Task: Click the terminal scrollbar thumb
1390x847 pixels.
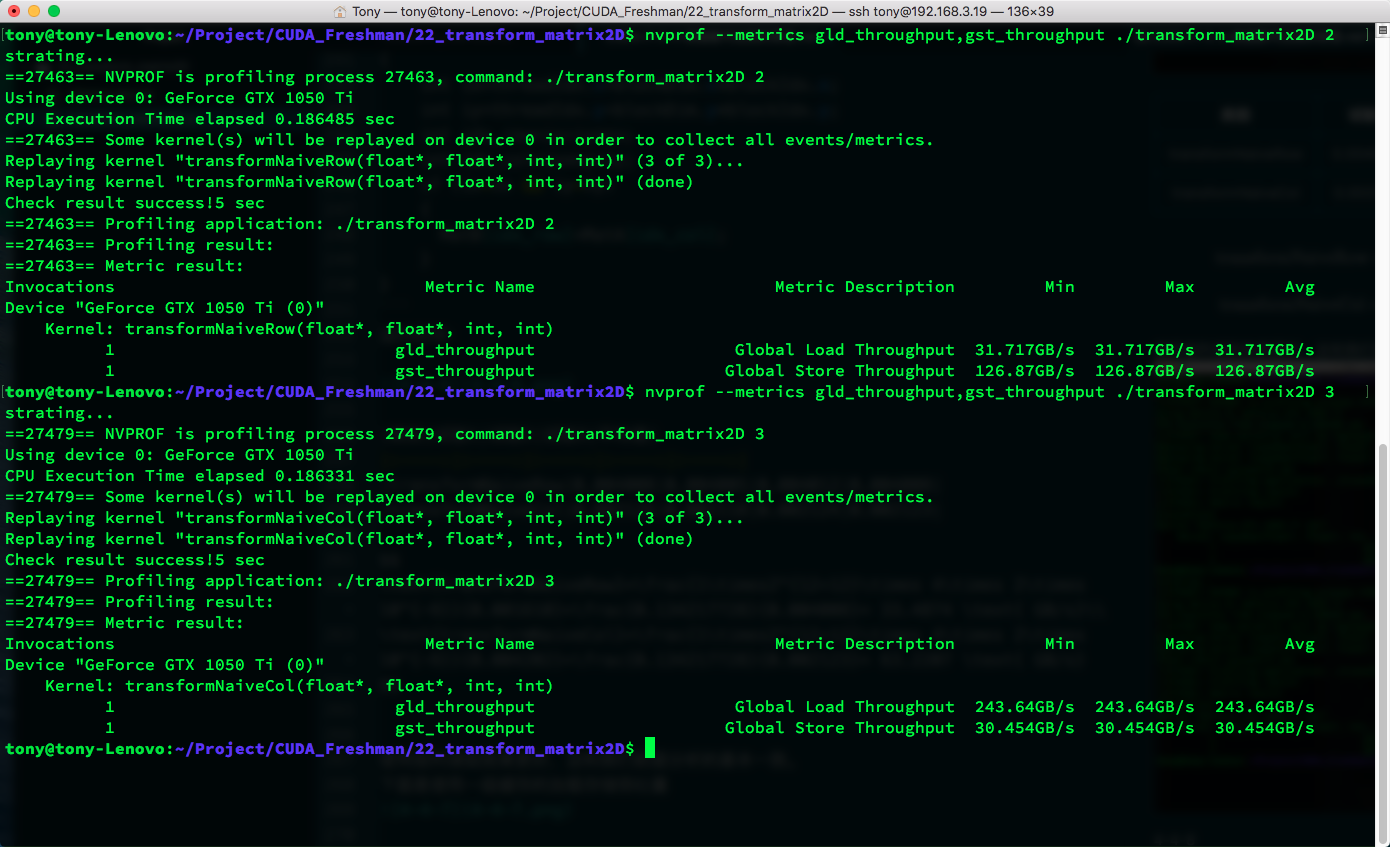Action: [x=1383, y=640]
